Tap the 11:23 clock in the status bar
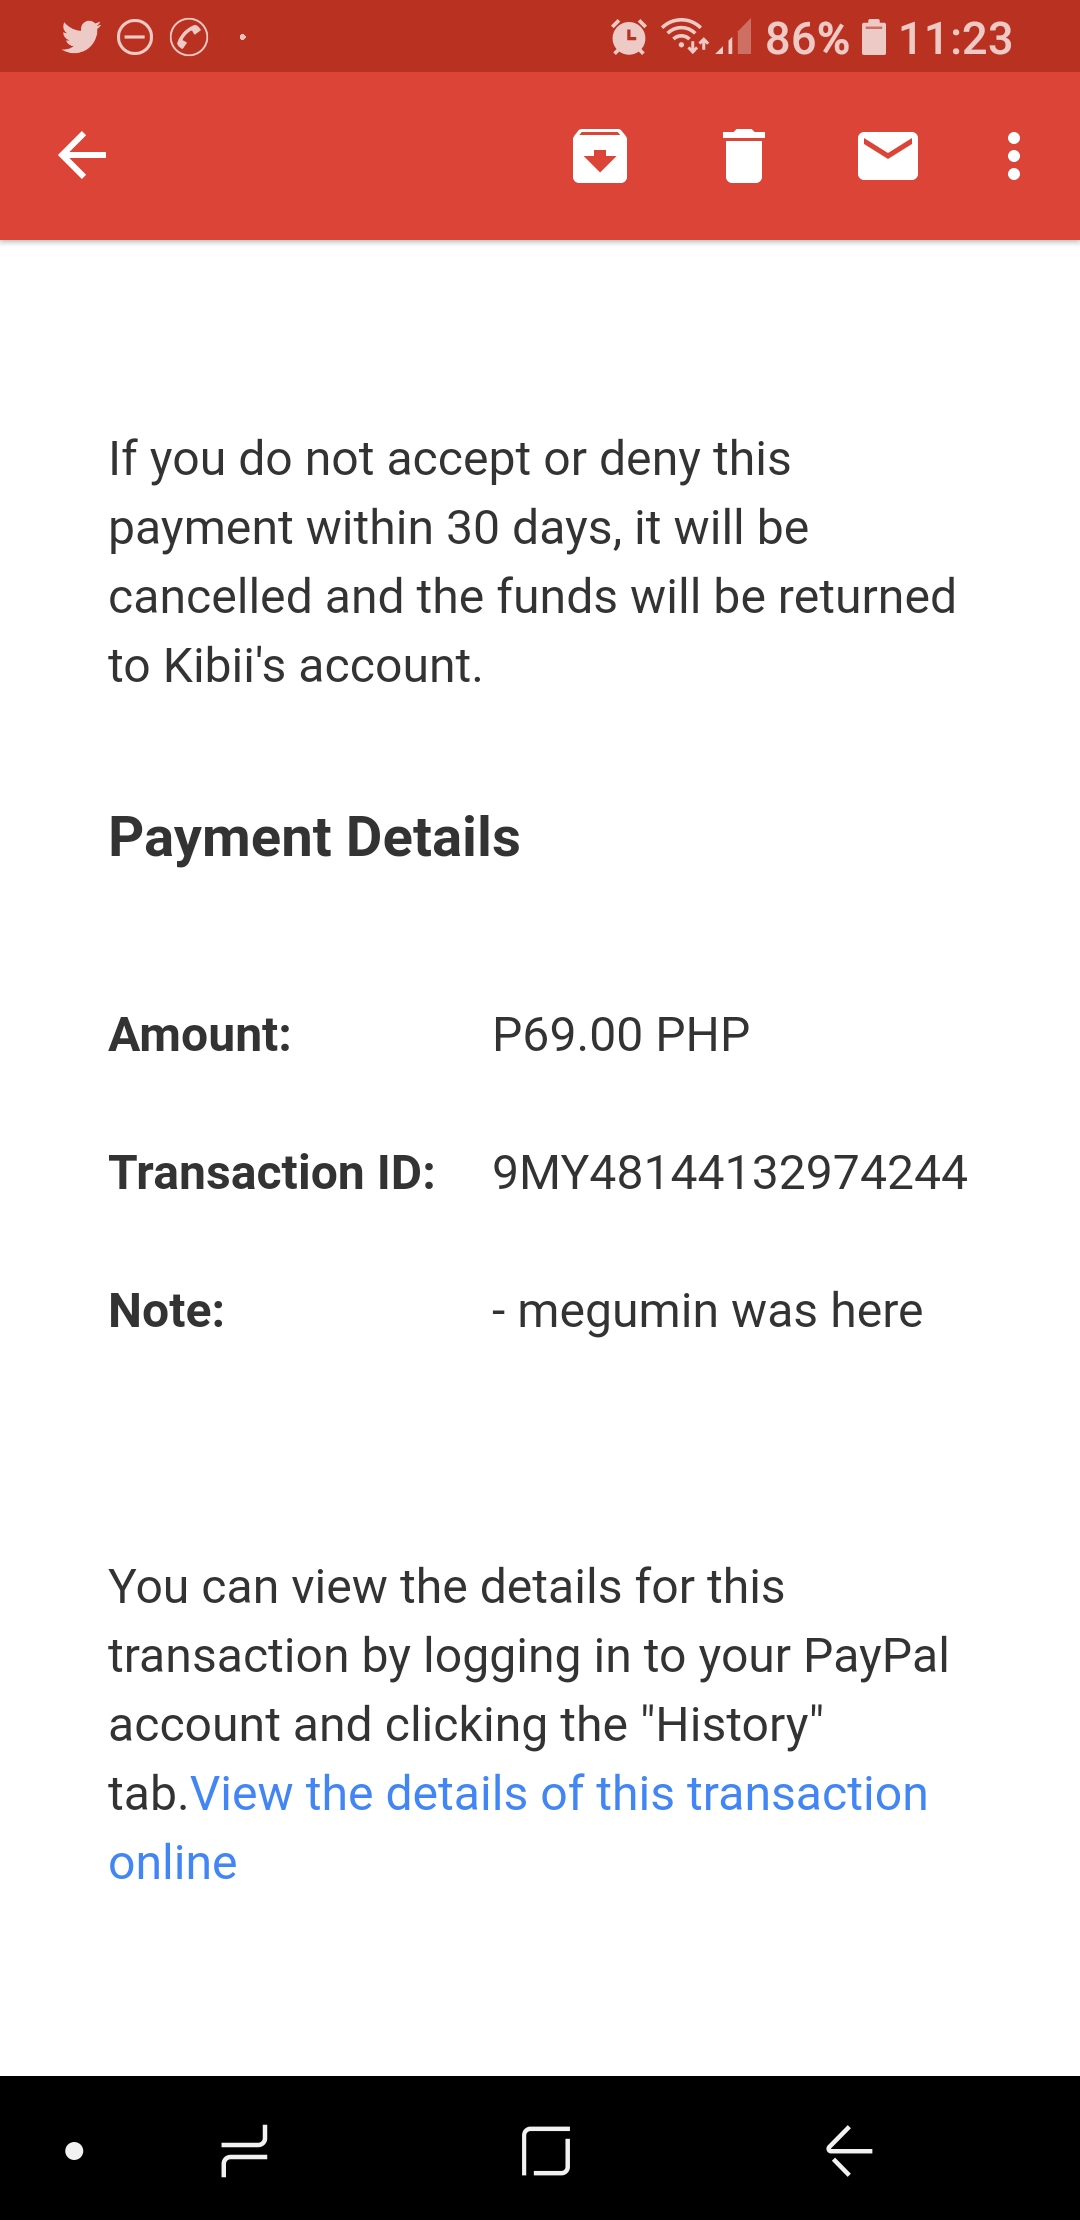 pos(955,38)
